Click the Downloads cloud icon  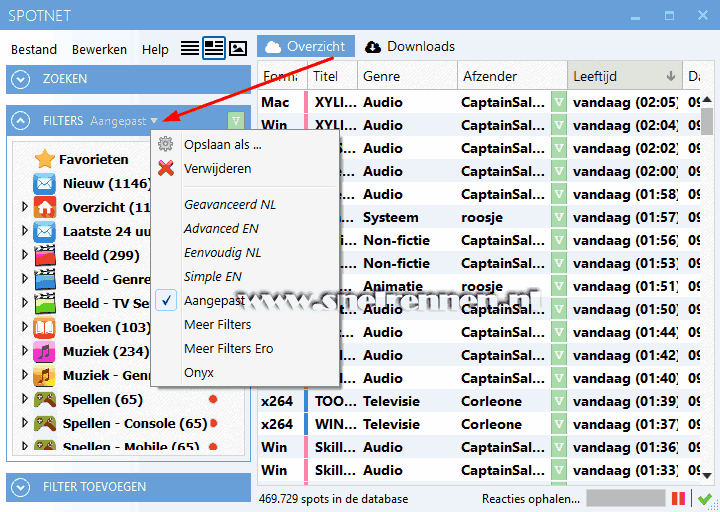(373, 47)
